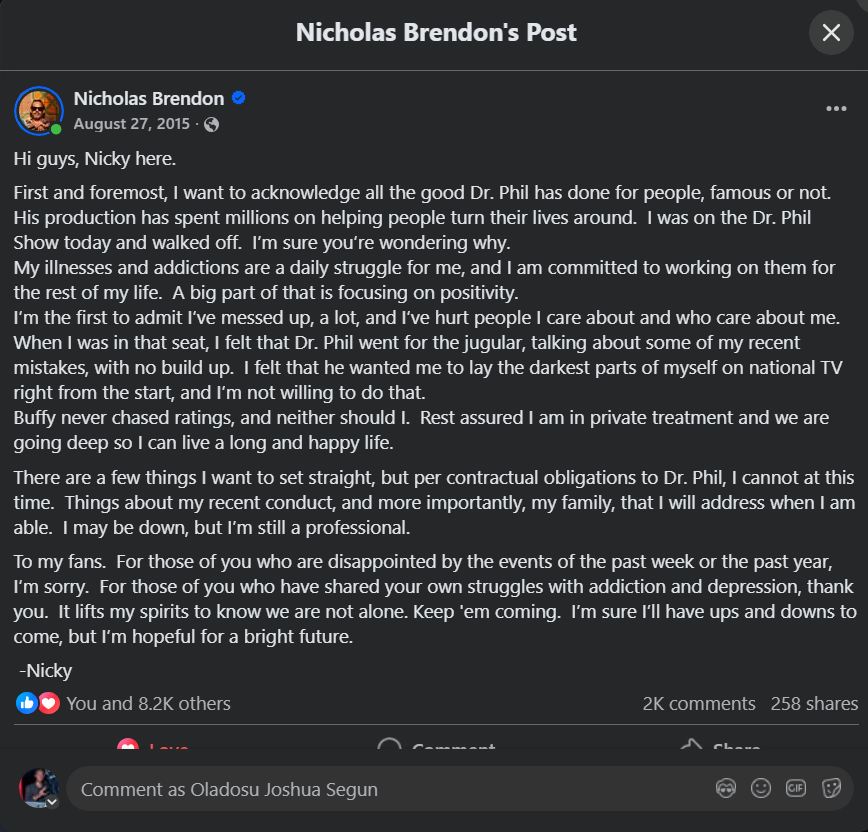View the 258 shares list
Viewport: 868px width, 832px height.
(814, 704)
